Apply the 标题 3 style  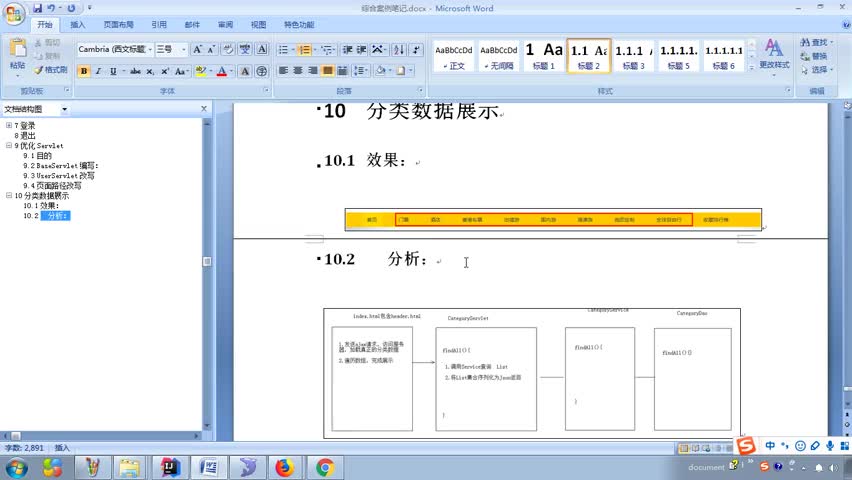pos(634,56)
